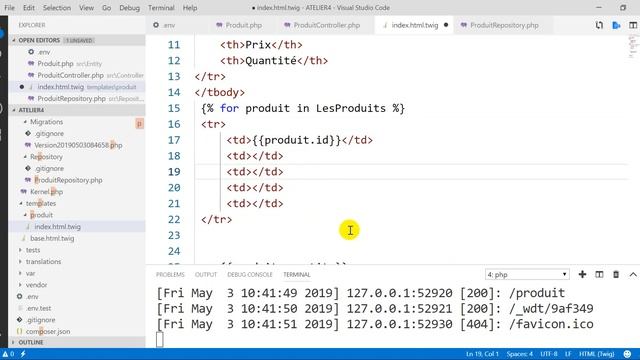Open the Selection menu
Image resolution: width=640 pixels, height=360 pixels.
(57, 8)
